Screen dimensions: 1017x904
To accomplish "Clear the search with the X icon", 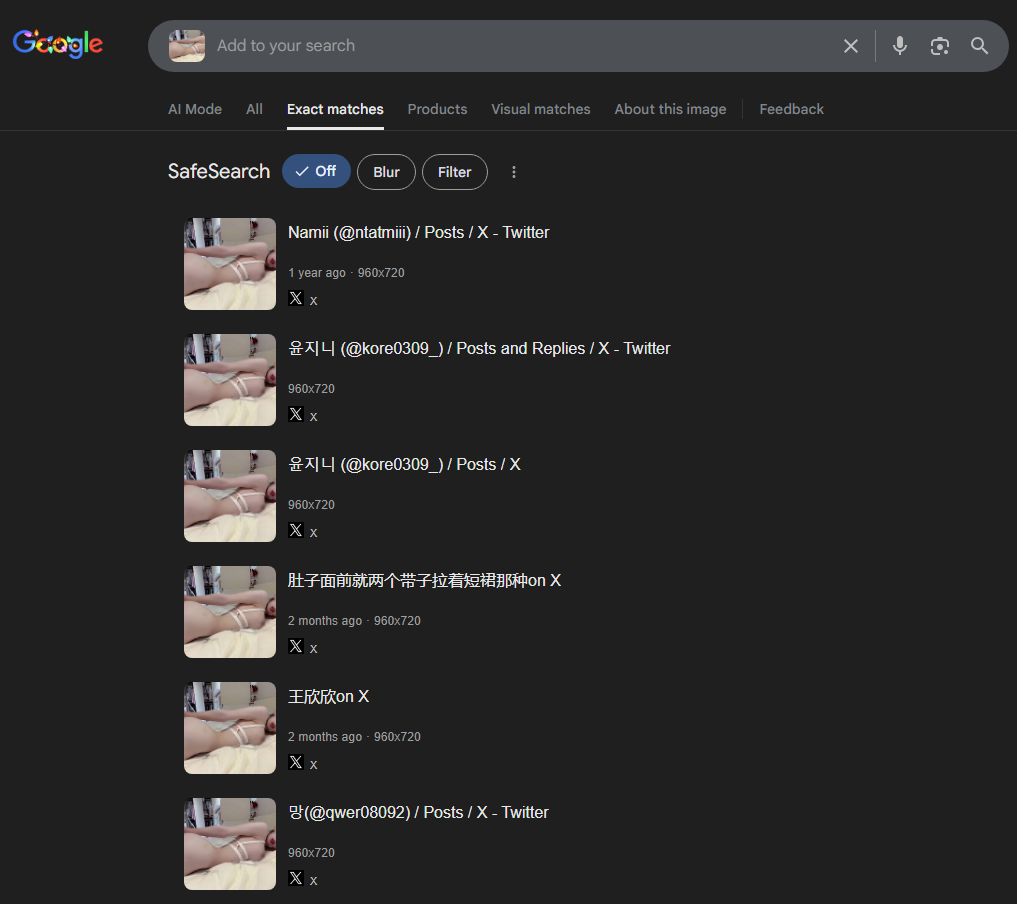I will point(850,46).
